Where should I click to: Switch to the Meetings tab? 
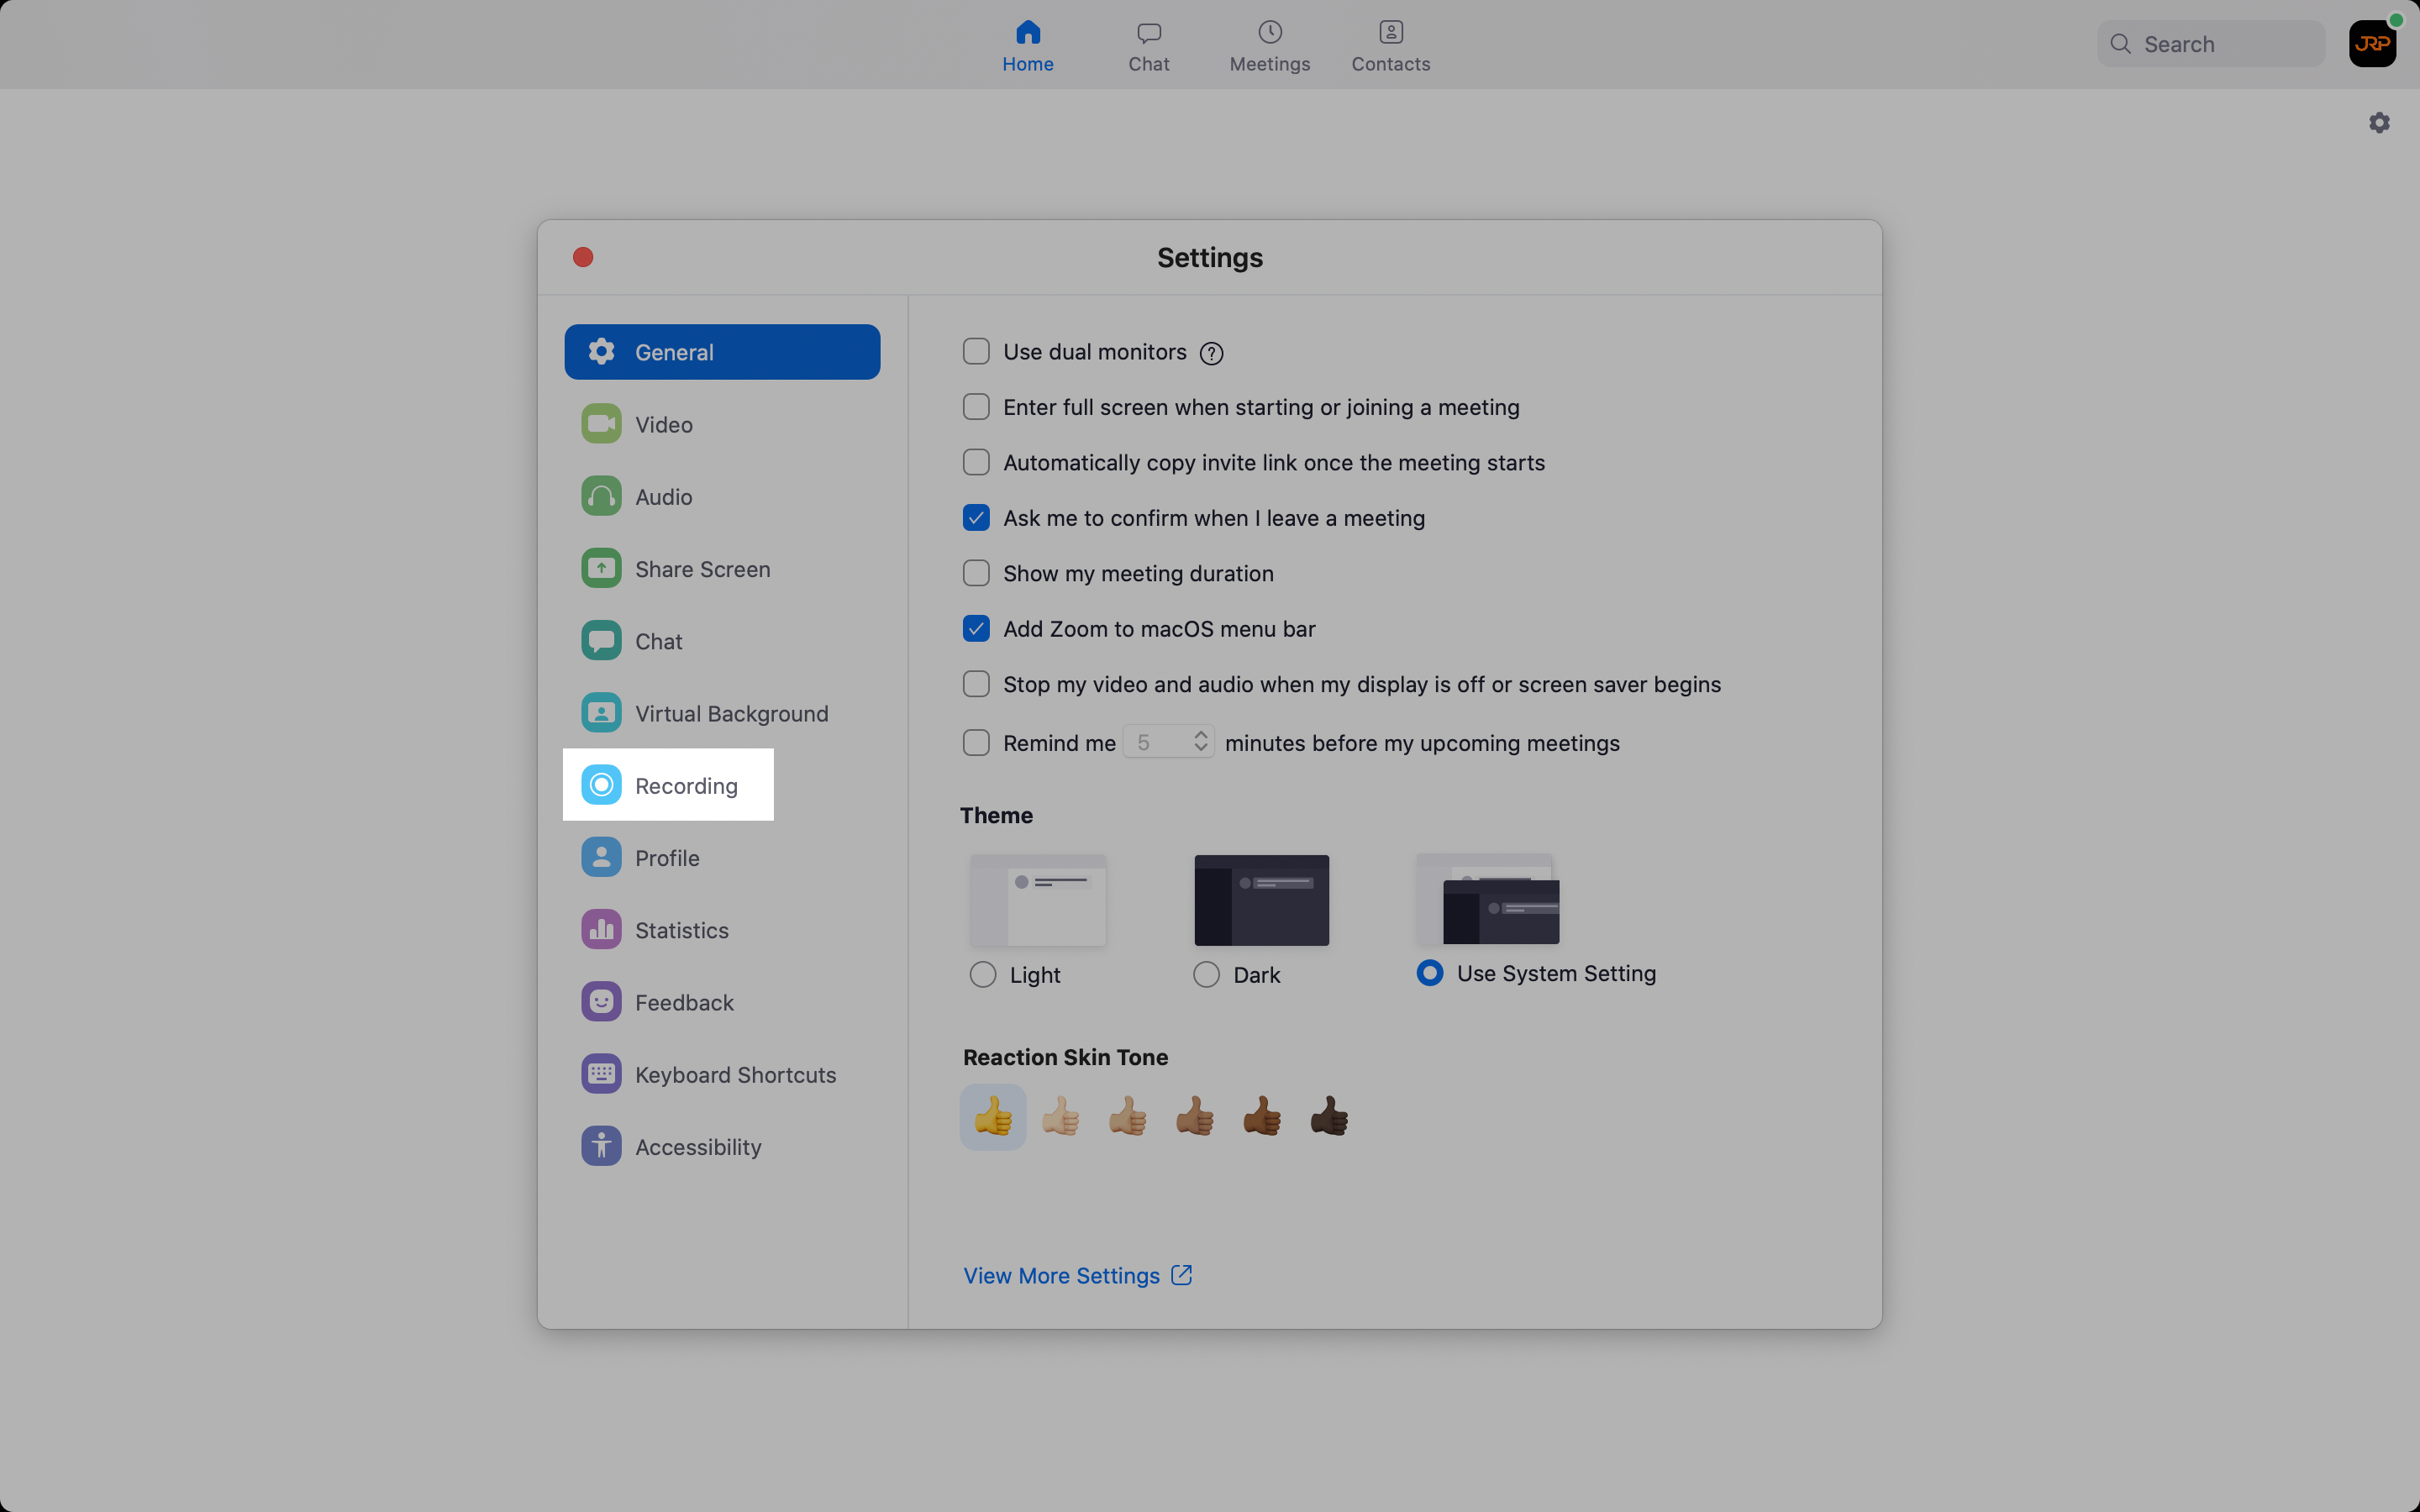click(x=1268, y=44)
